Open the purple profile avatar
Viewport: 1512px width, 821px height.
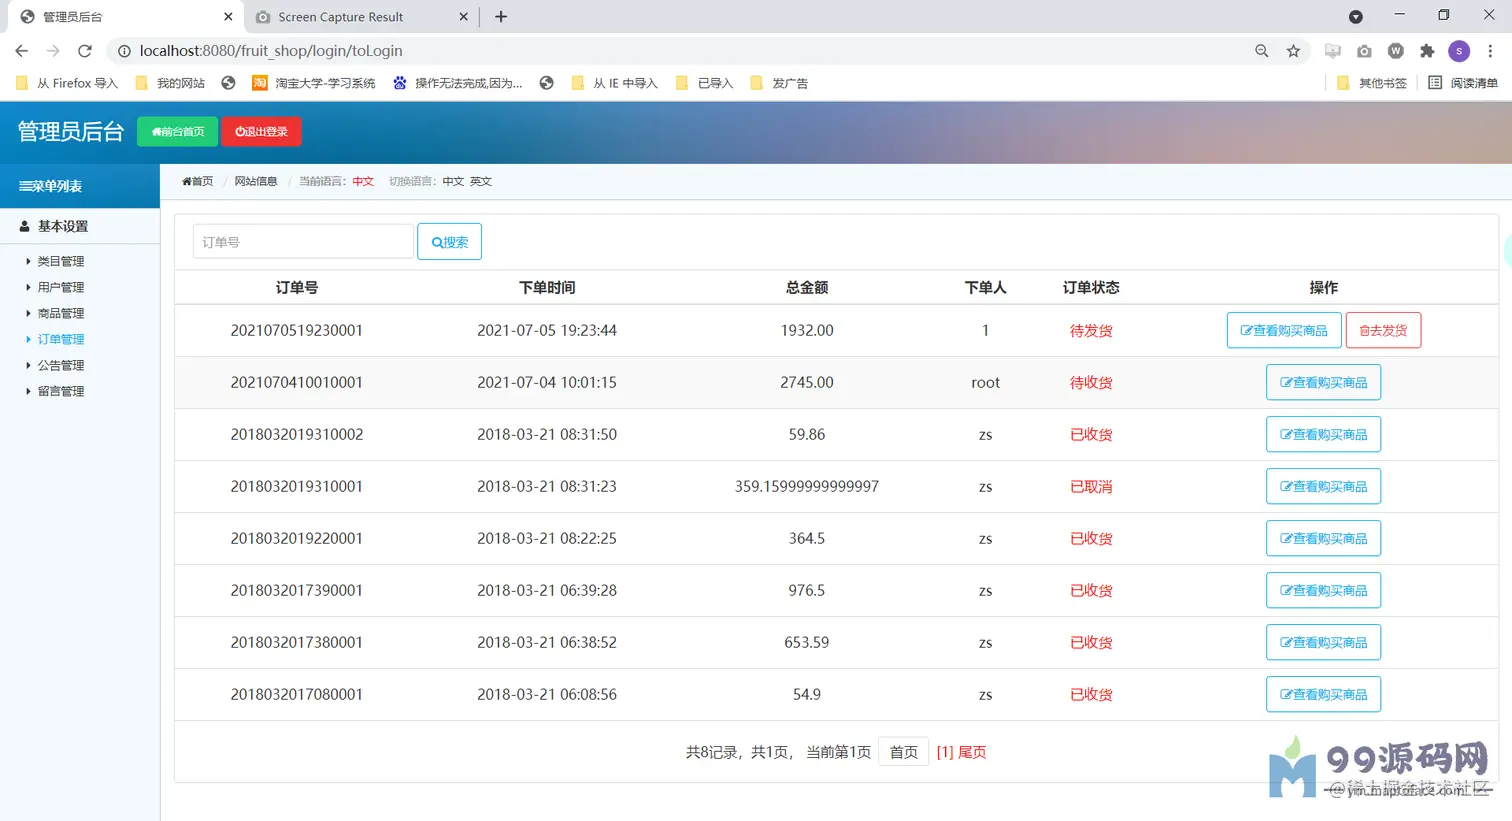pyautogui.click(x=1459, y=51)
